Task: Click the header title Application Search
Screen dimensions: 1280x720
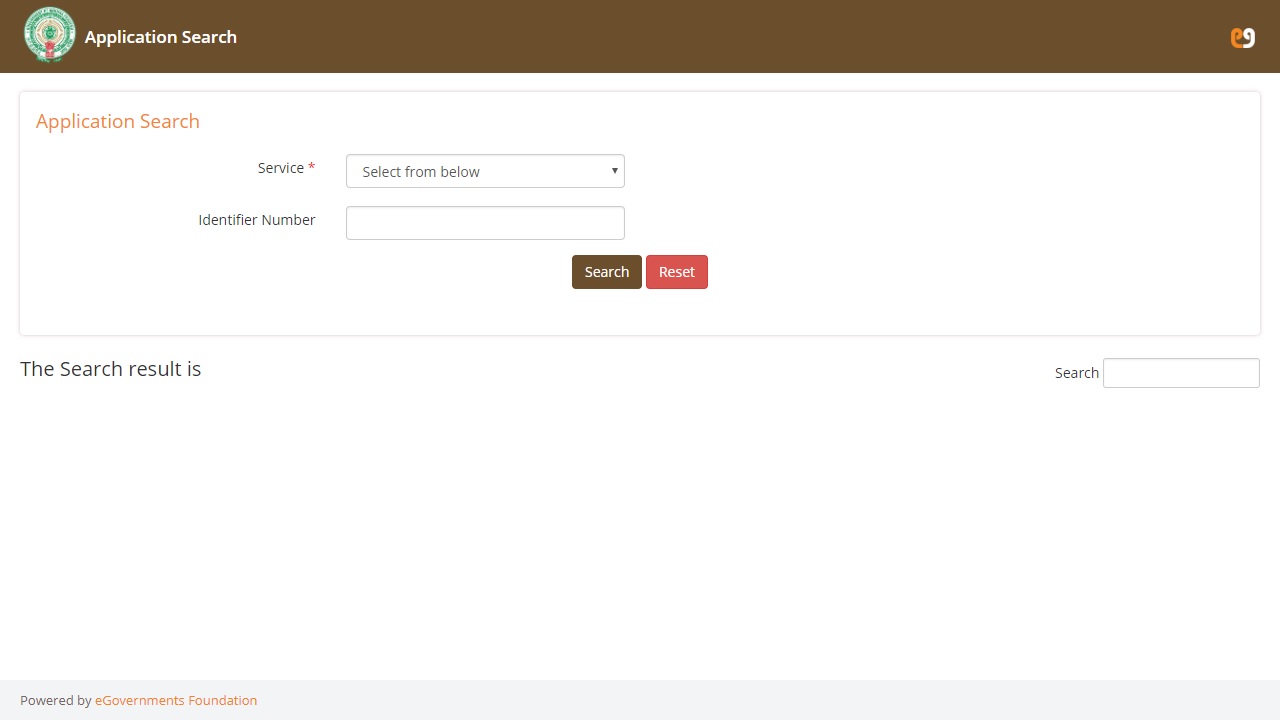Action: pyautogui.click(x=161, y=37)
